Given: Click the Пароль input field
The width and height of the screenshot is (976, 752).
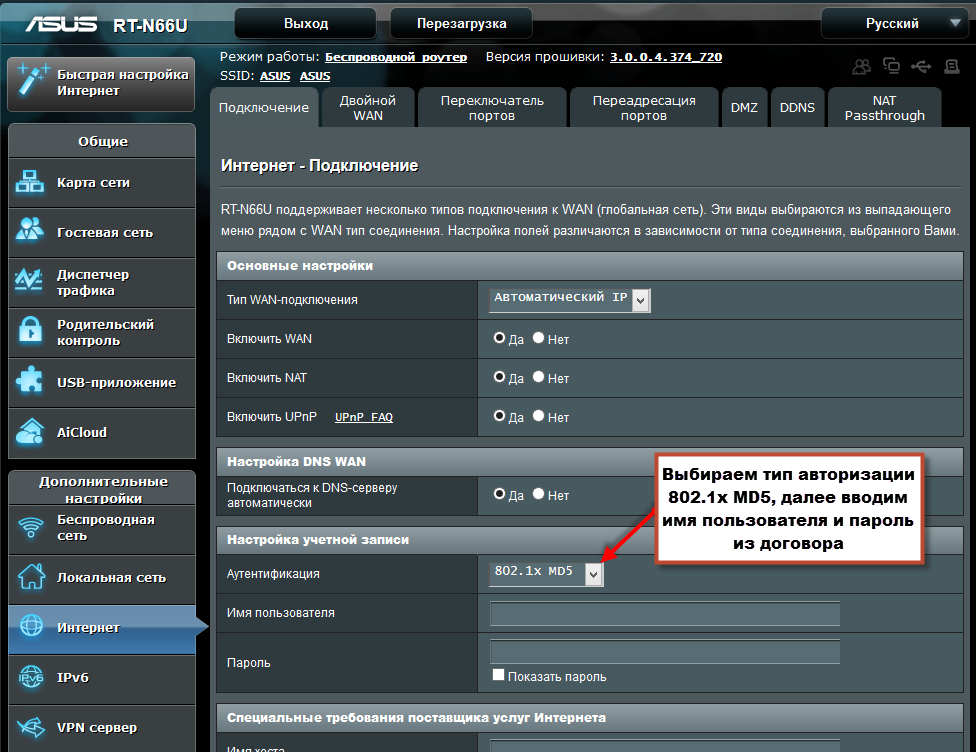Looking at the screenshot, I should 665,651.
